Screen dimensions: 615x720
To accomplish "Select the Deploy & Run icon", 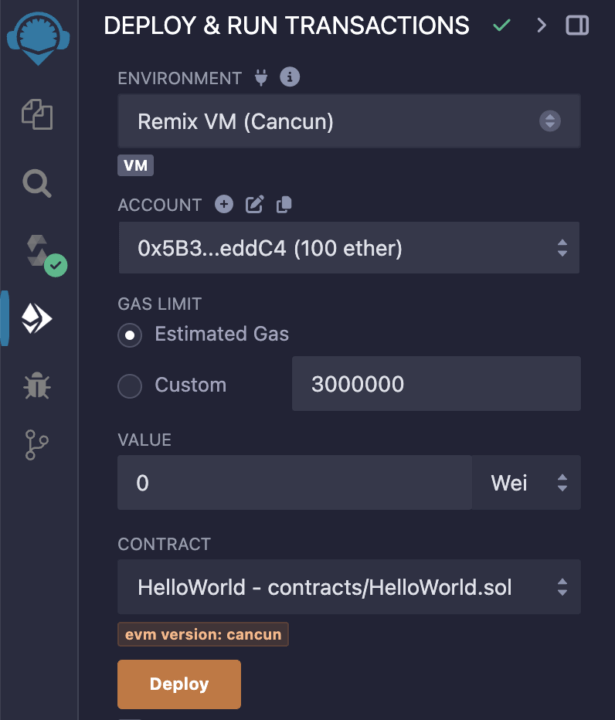I will [37, 318].
